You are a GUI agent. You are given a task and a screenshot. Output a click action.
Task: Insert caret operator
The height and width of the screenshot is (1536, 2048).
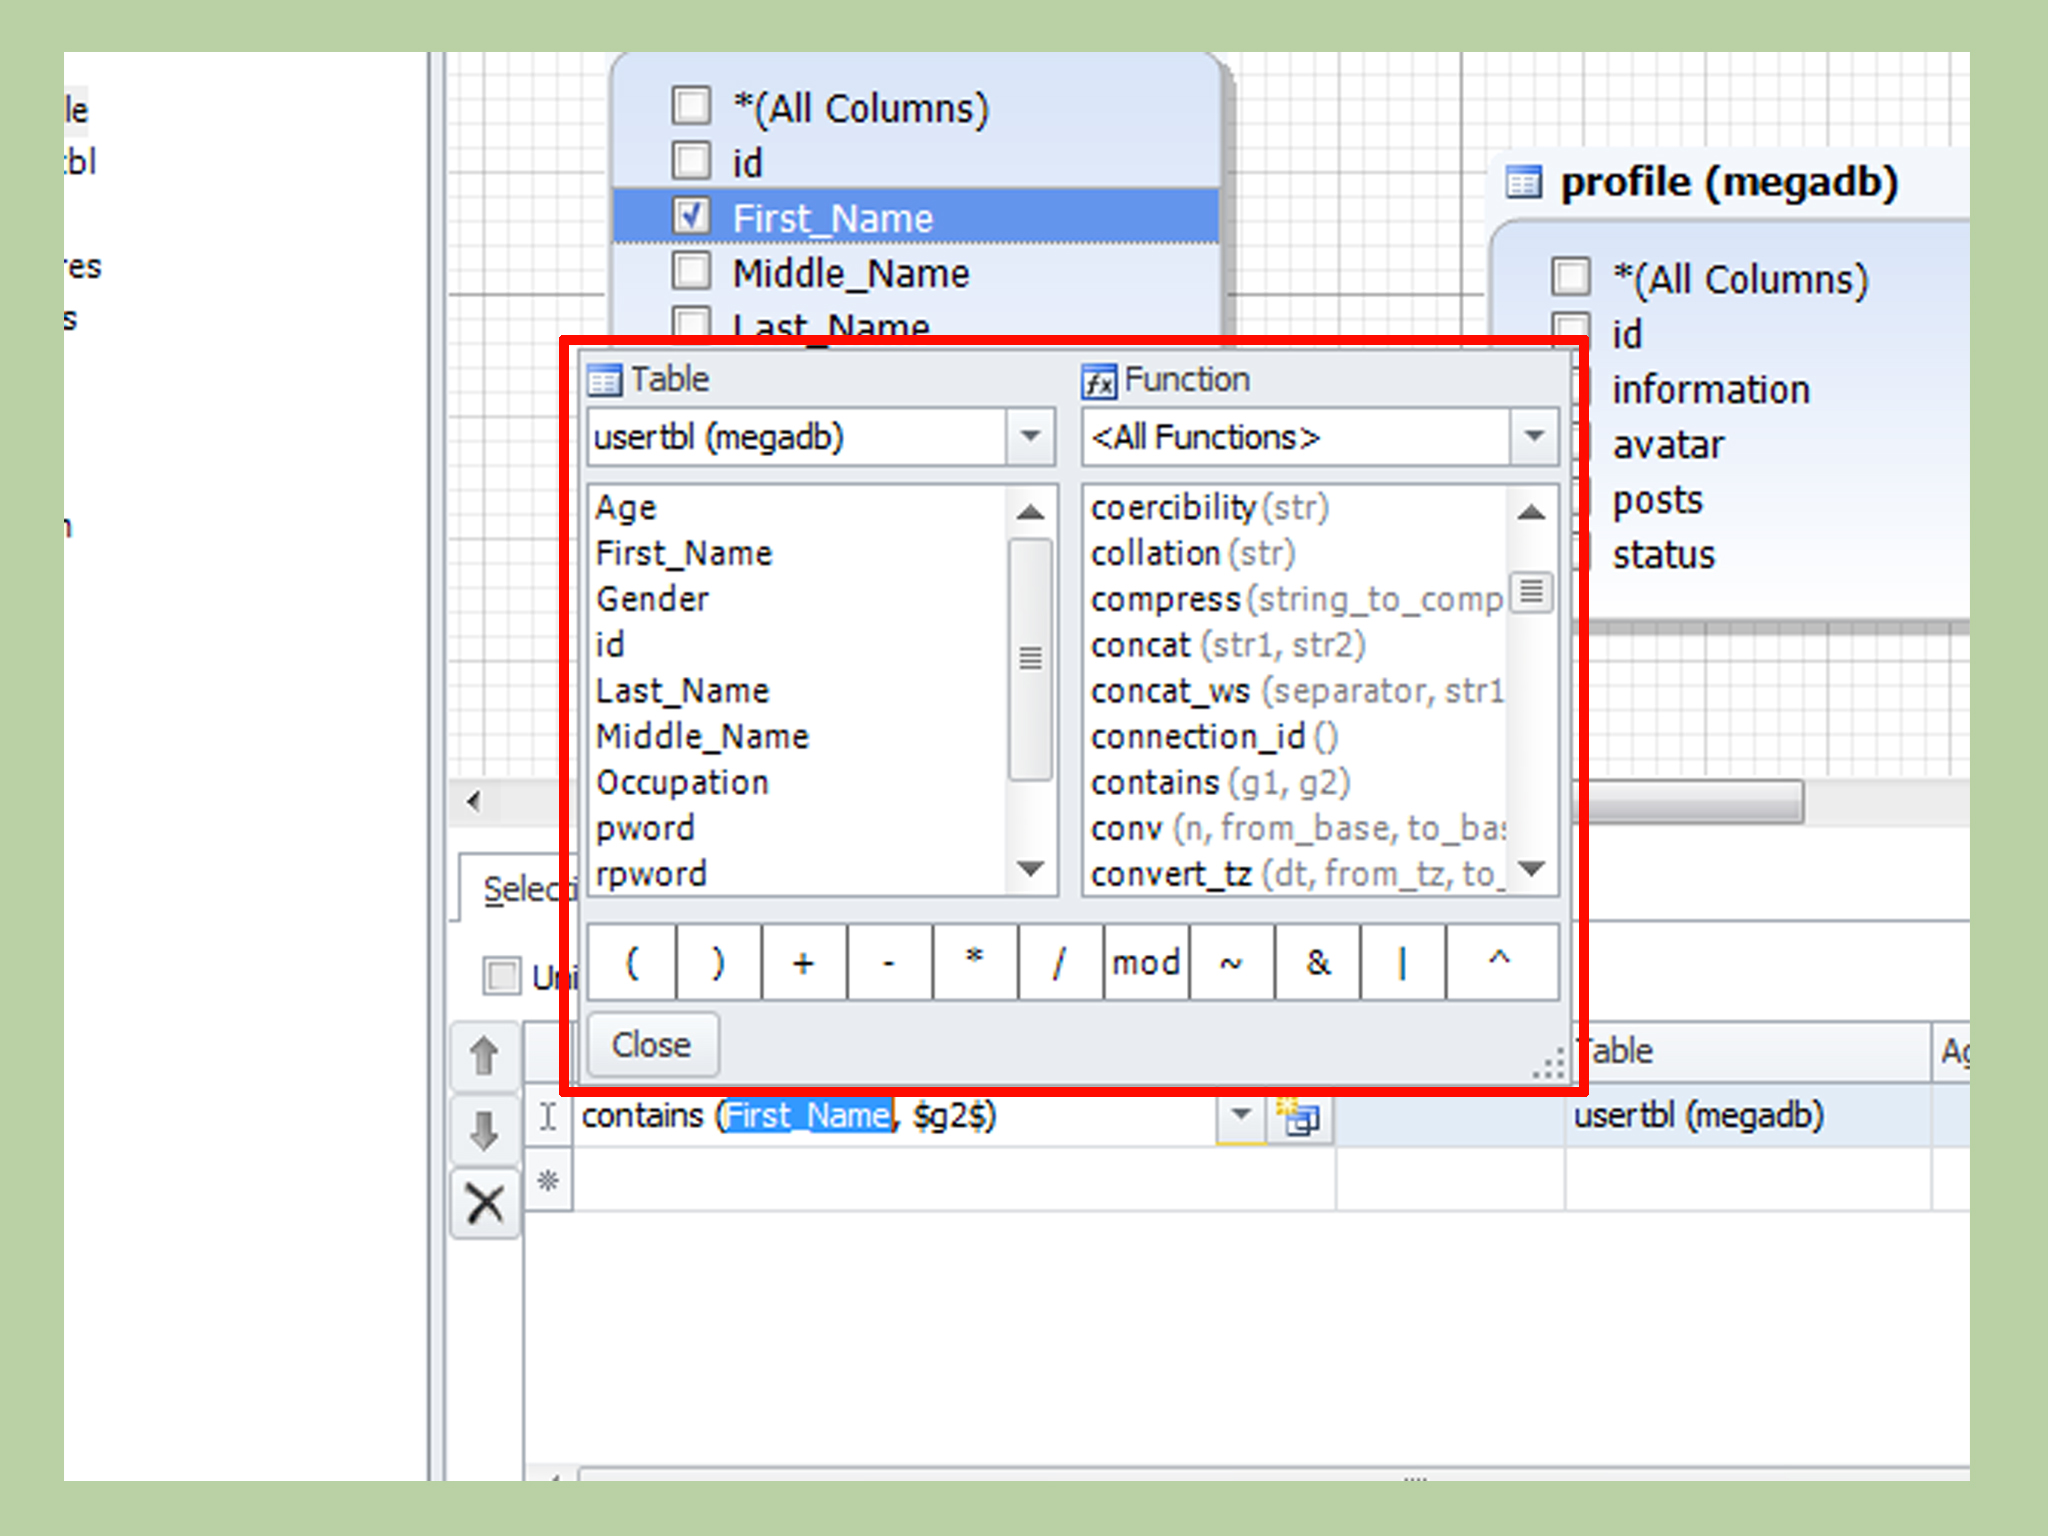[1501, 963]
